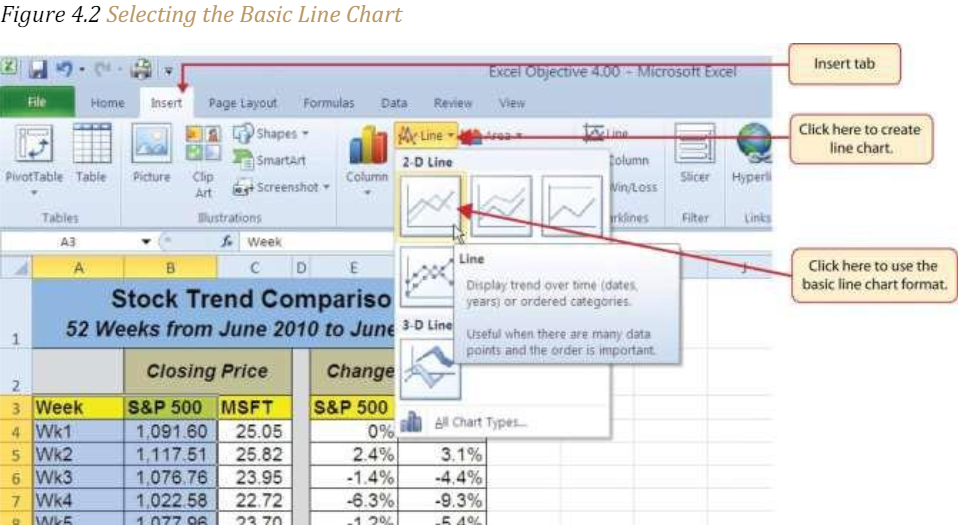The height and width of the screenshot is (525, 961).
Task: Open the Customize Quick Access Toolbar arrow
Action: (x=168, y=71)
